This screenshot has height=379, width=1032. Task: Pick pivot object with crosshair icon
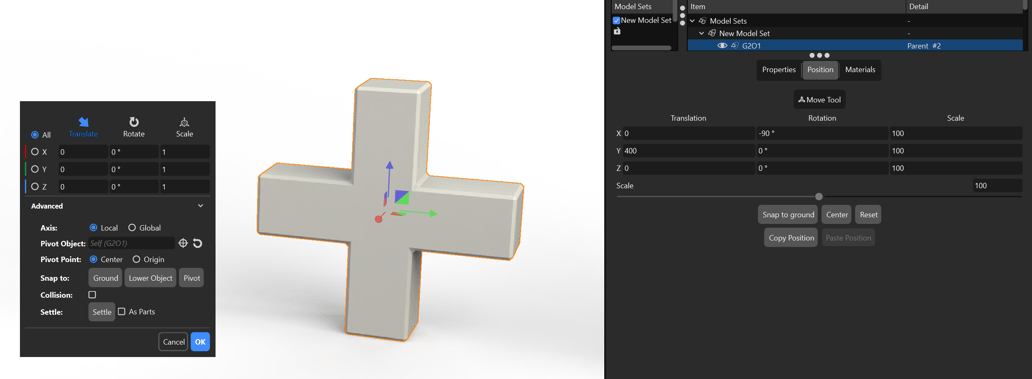(x=184, y=243)
